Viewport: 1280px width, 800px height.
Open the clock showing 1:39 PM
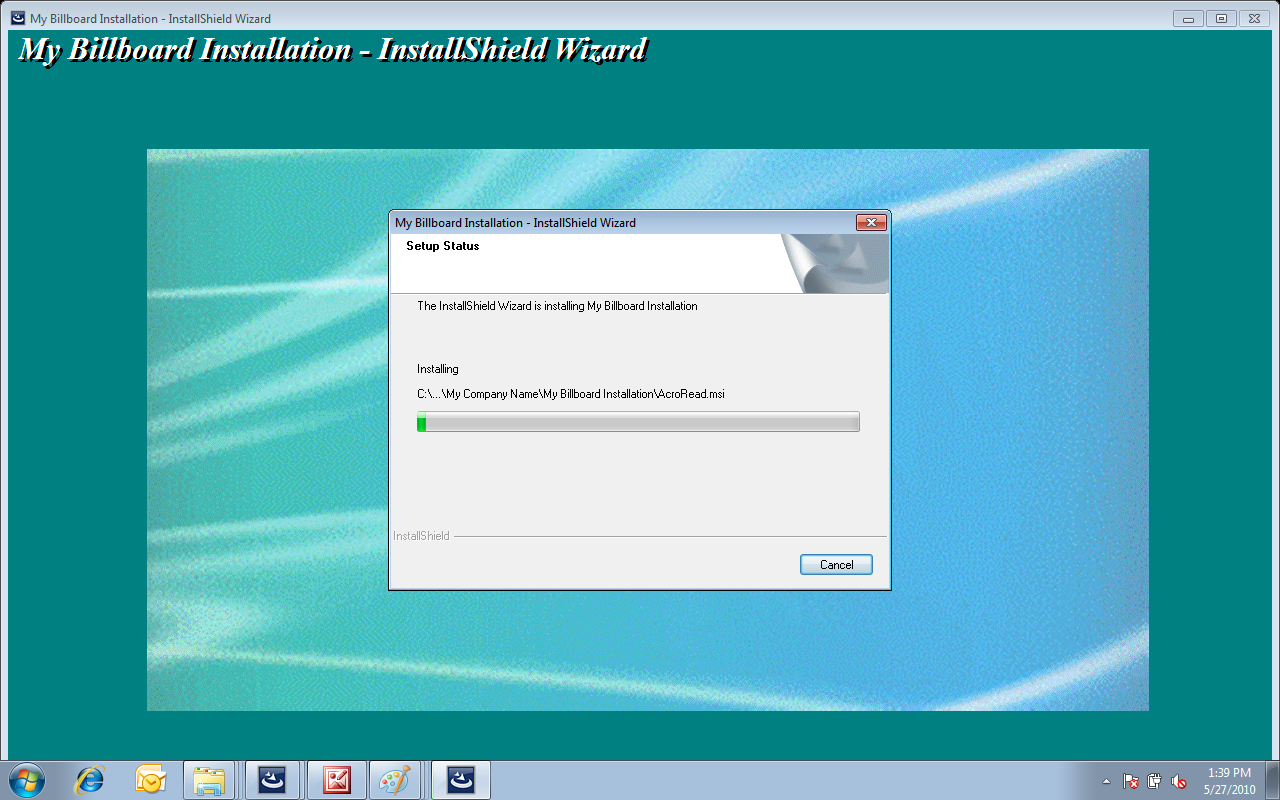click(1229, 780)
